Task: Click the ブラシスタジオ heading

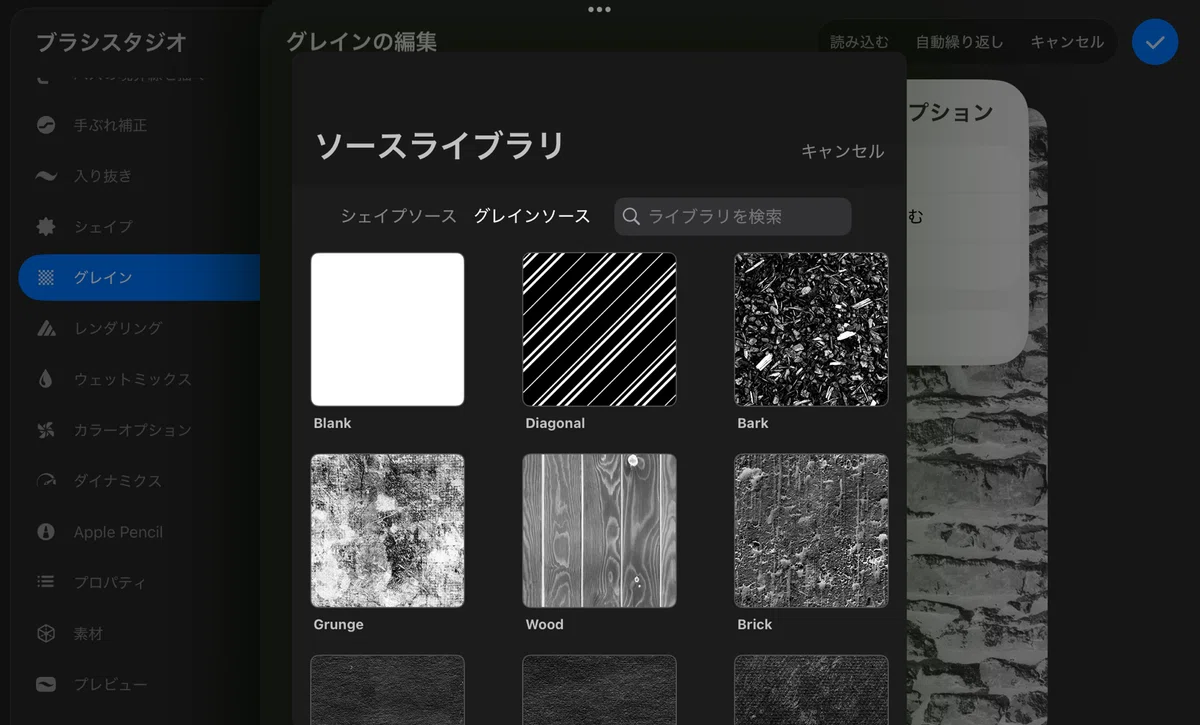Action: [111, 42]
